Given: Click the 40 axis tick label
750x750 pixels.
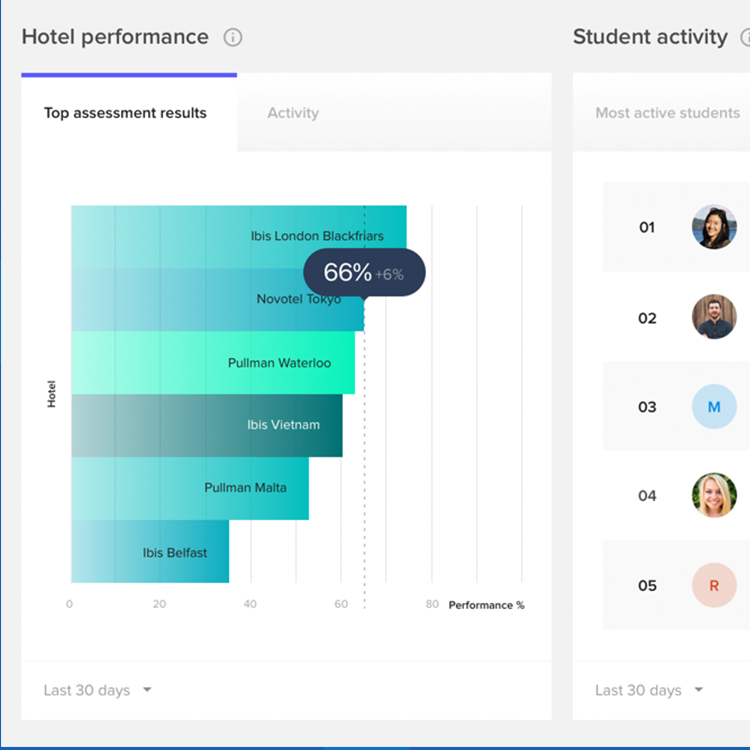Looking at the screenshot, I should coord(250,604).
